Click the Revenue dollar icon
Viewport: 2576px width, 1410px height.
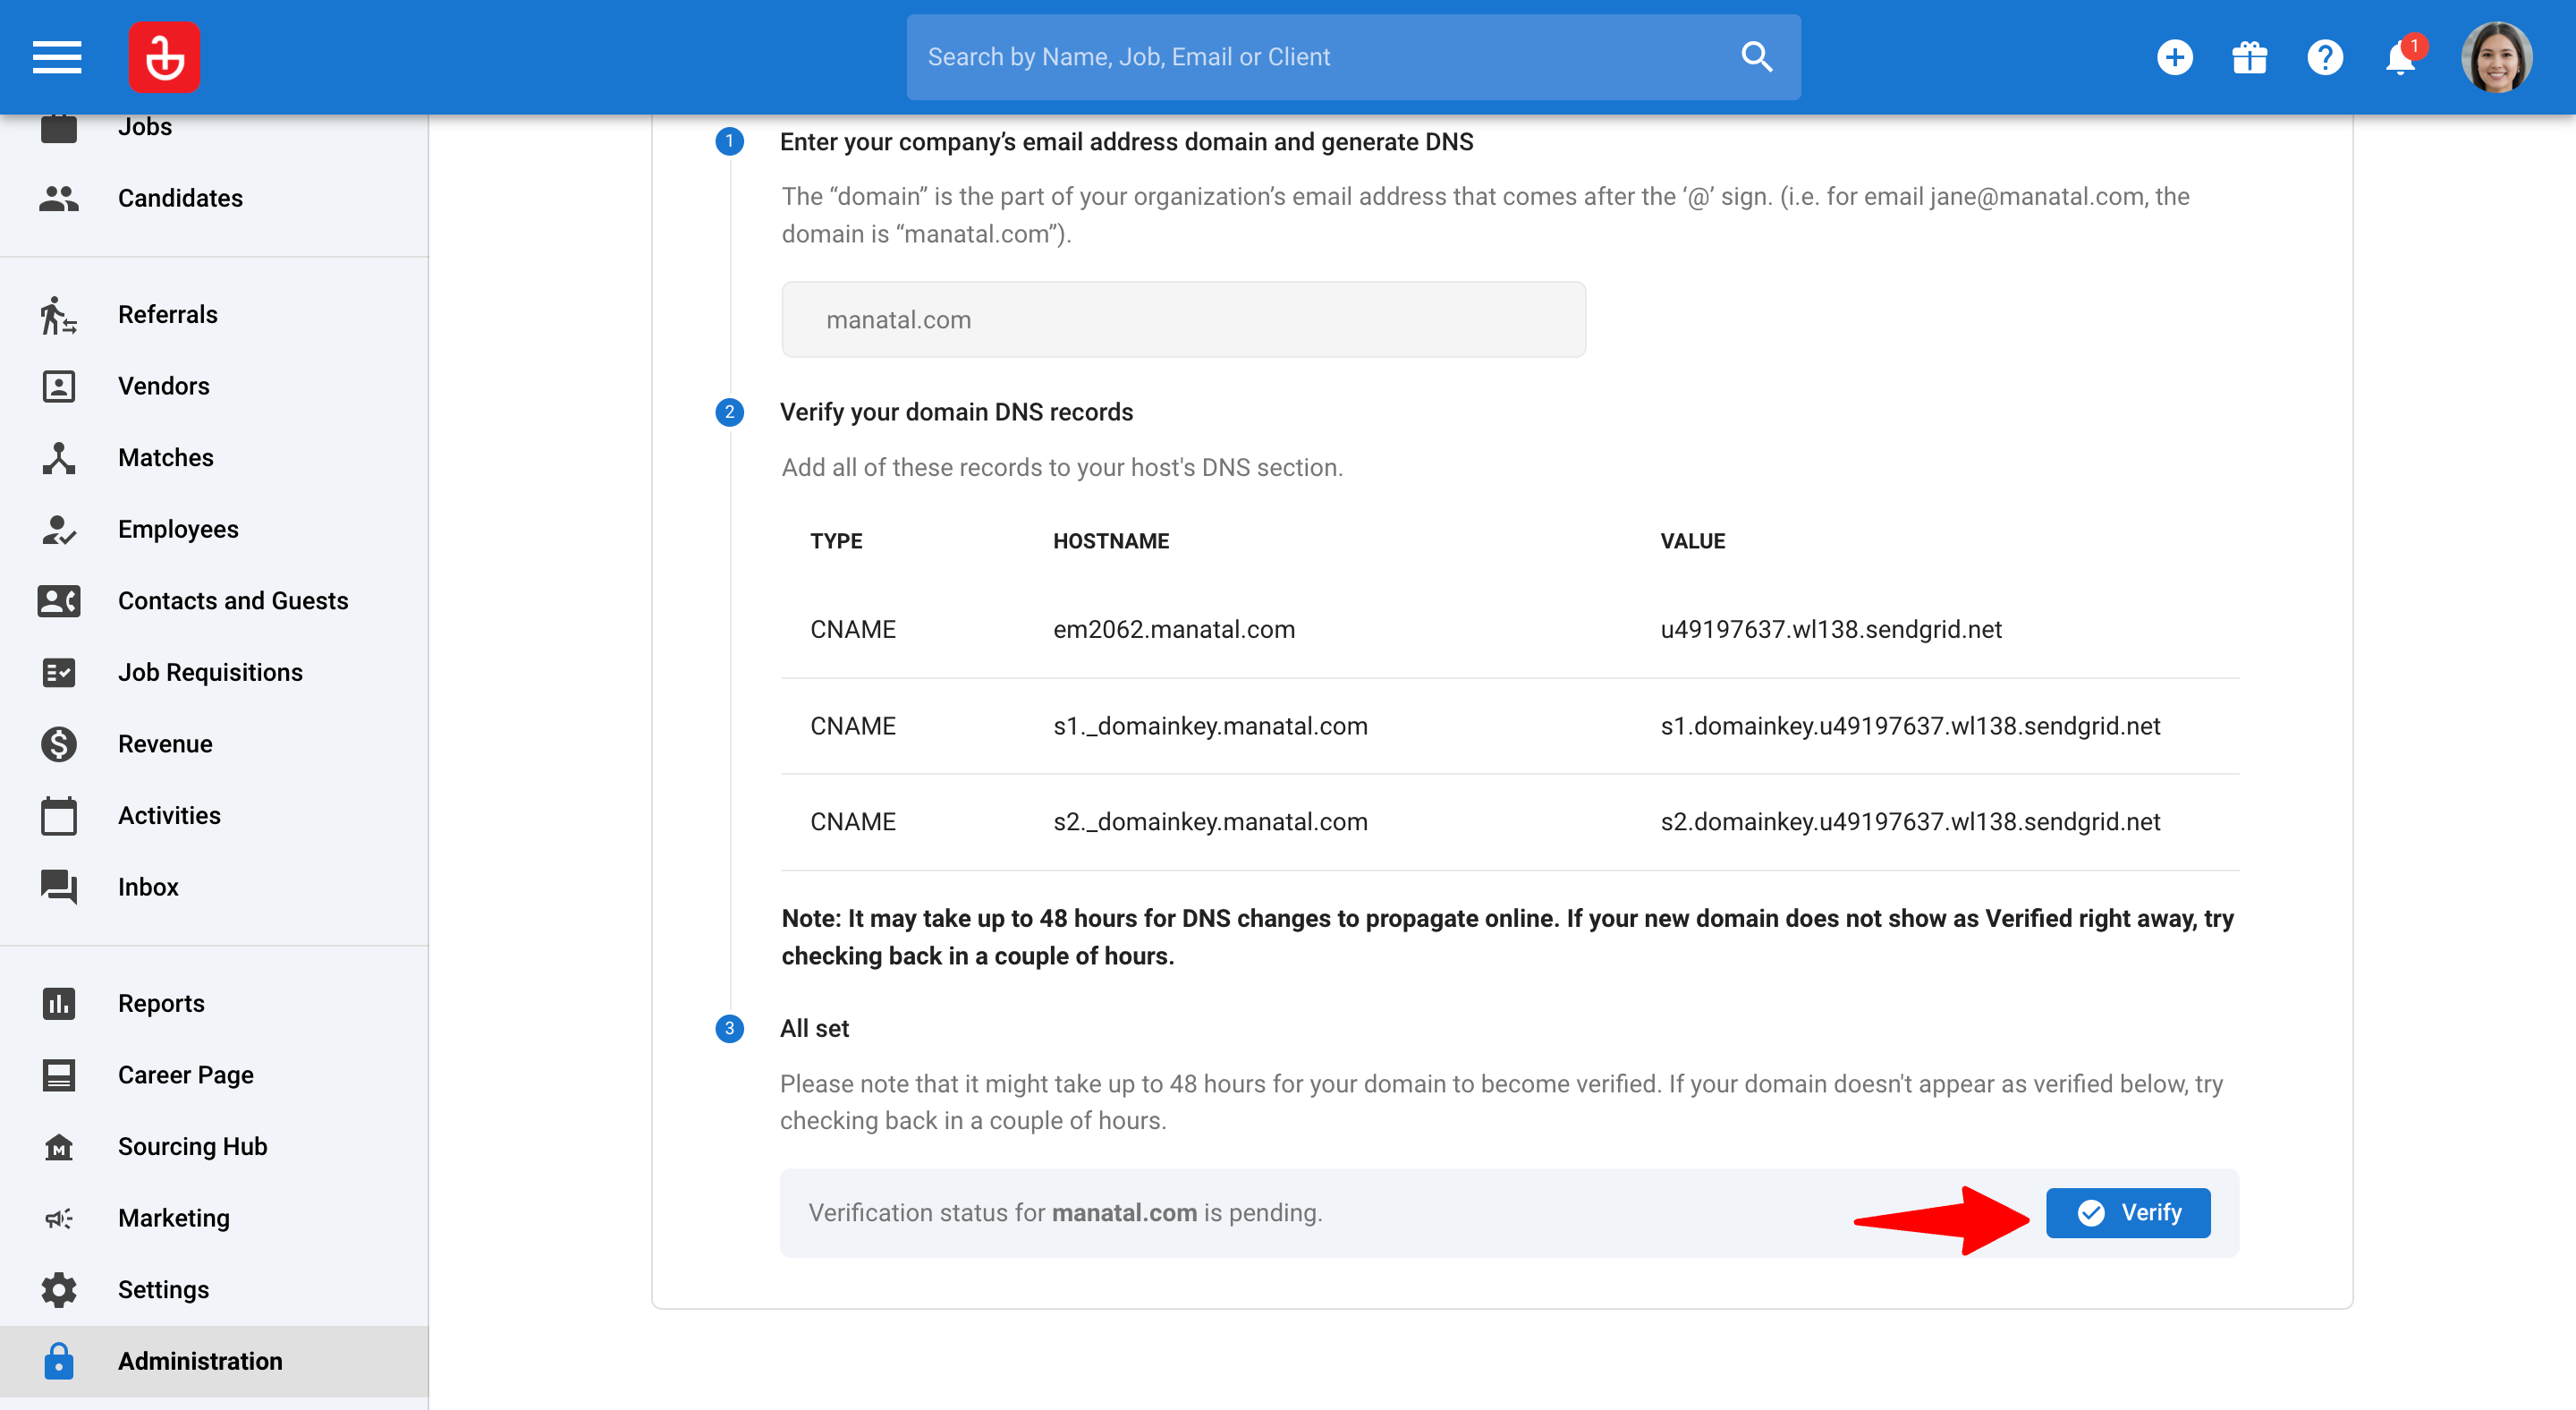(59, 744)
